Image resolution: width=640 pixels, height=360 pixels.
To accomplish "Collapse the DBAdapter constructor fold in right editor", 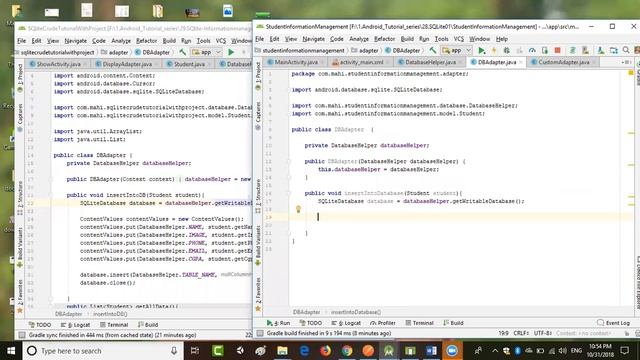I will point(289,161).
